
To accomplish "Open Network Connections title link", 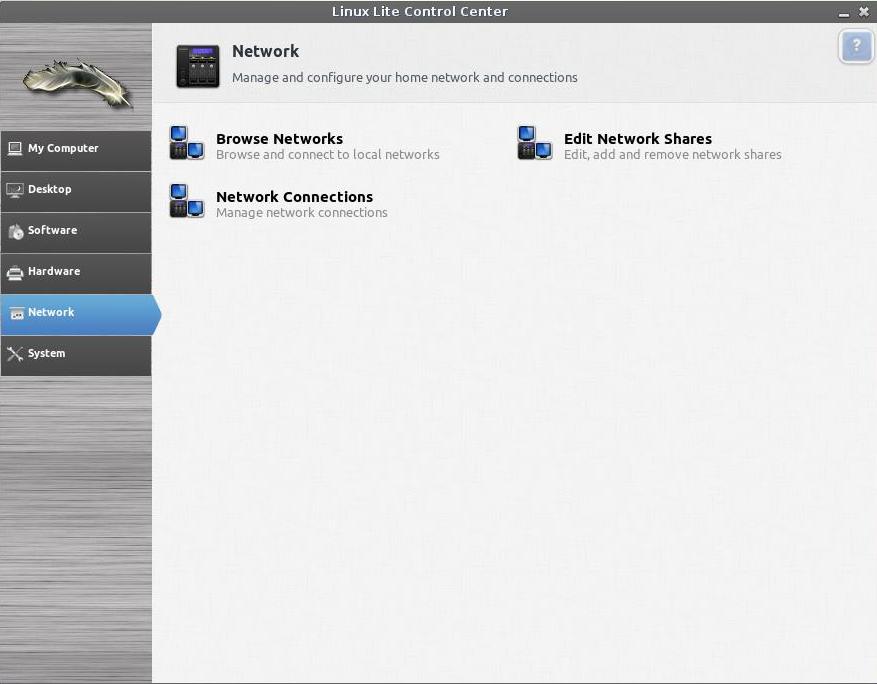I will coord(294,196).
